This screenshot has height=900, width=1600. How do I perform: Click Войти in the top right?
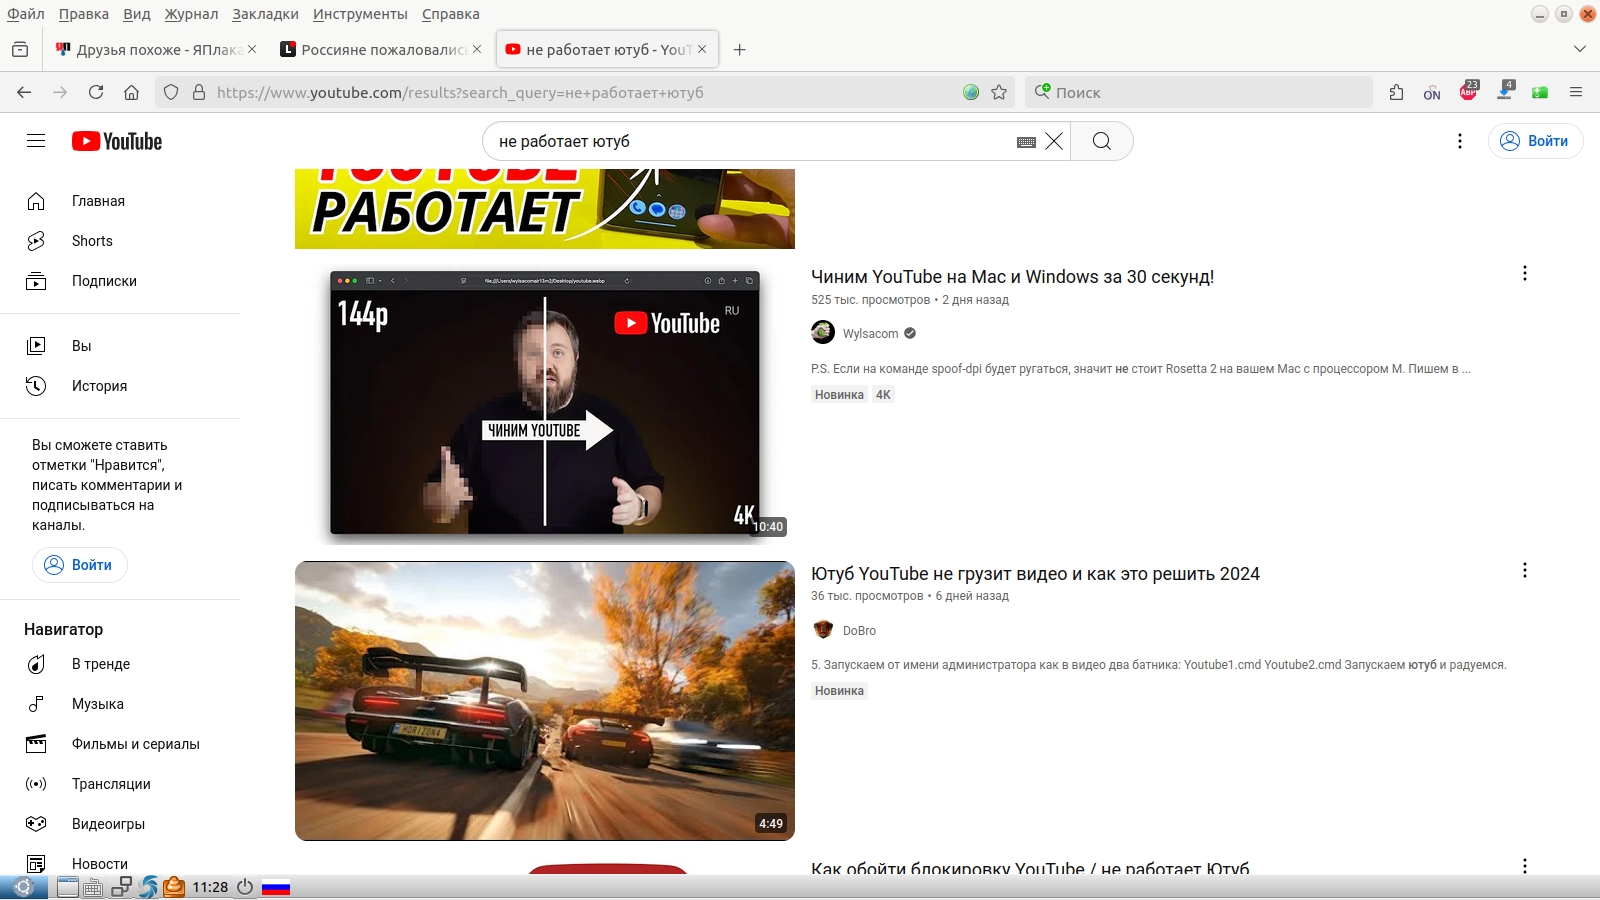[x=1535, y=141]
